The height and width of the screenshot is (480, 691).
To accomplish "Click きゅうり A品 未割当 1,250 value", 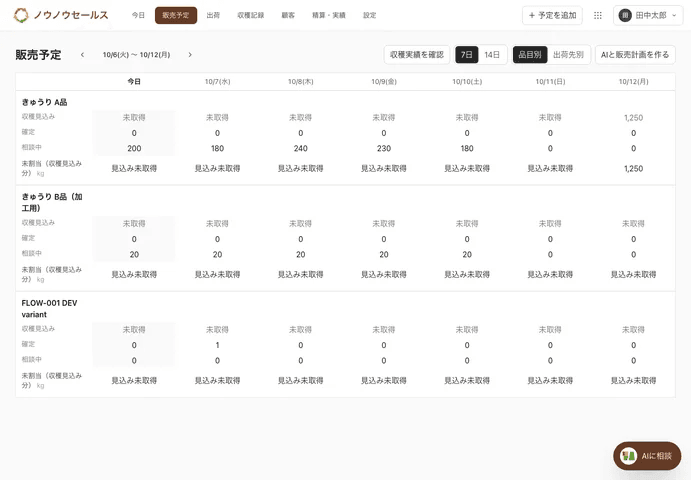I will pyautogui.click(x=633, y=168).
